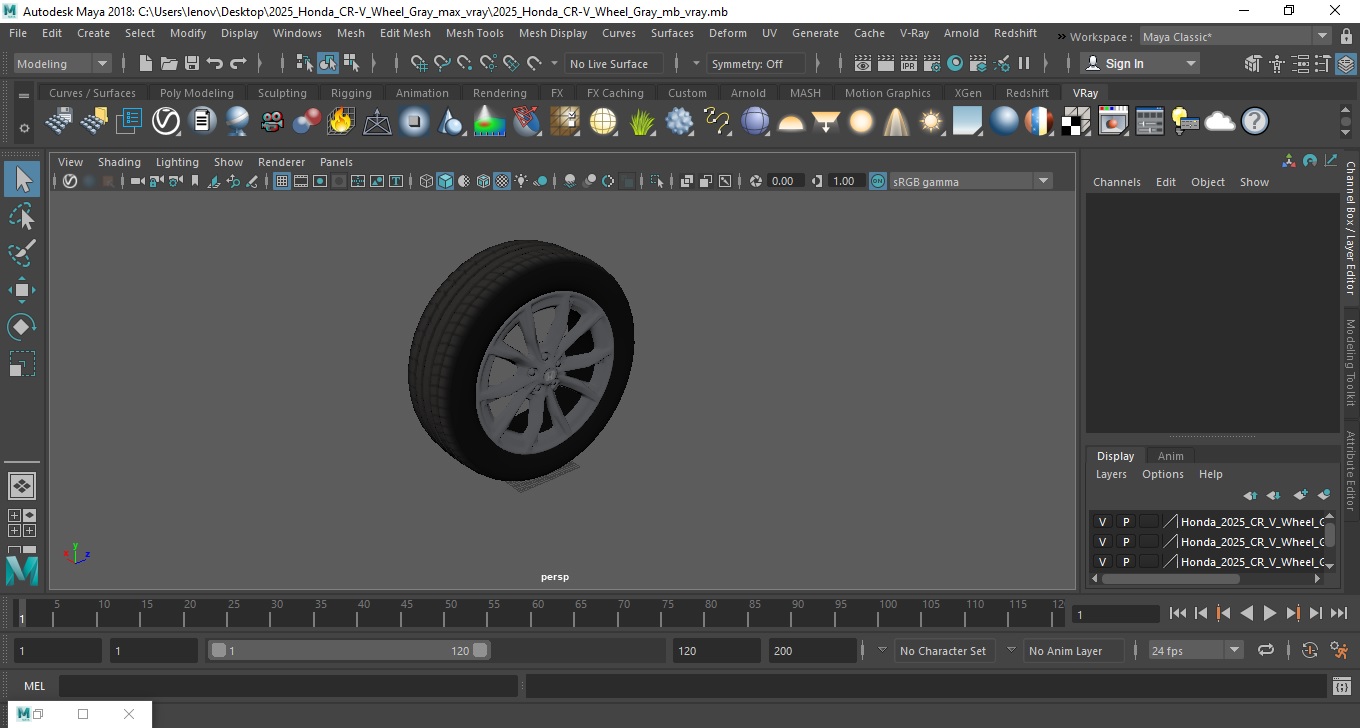This screenshot has height=728, width=1360.
Task: Click the light bulb lister shelf icon
Action: (1184, 122)
